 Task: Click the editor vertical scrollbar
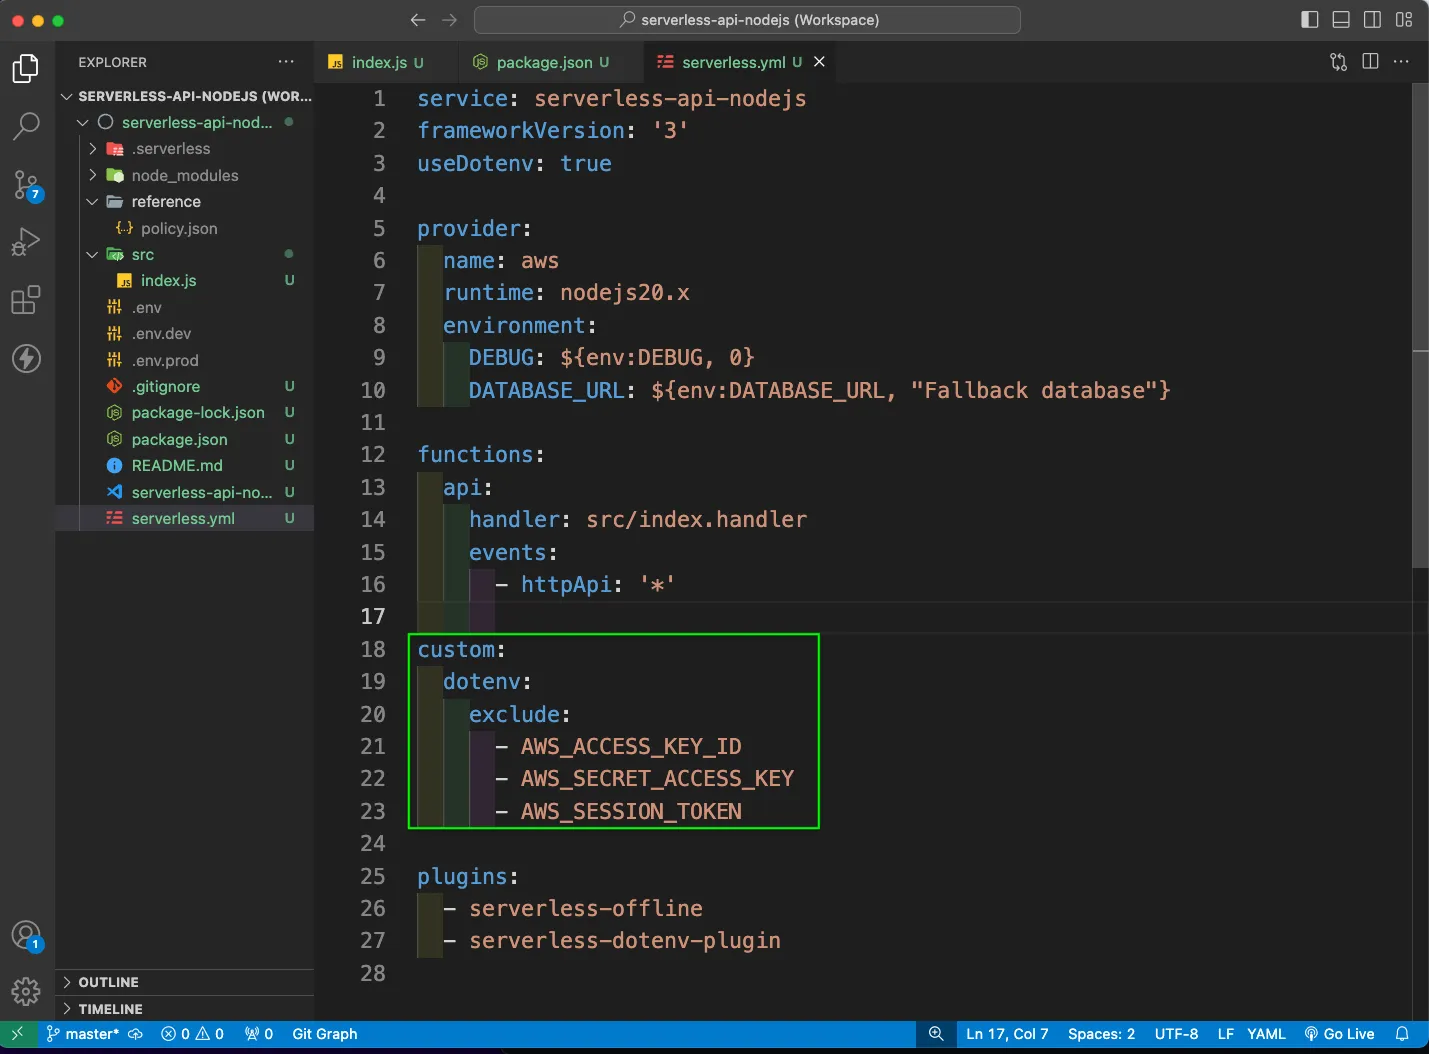[1420, 325]
